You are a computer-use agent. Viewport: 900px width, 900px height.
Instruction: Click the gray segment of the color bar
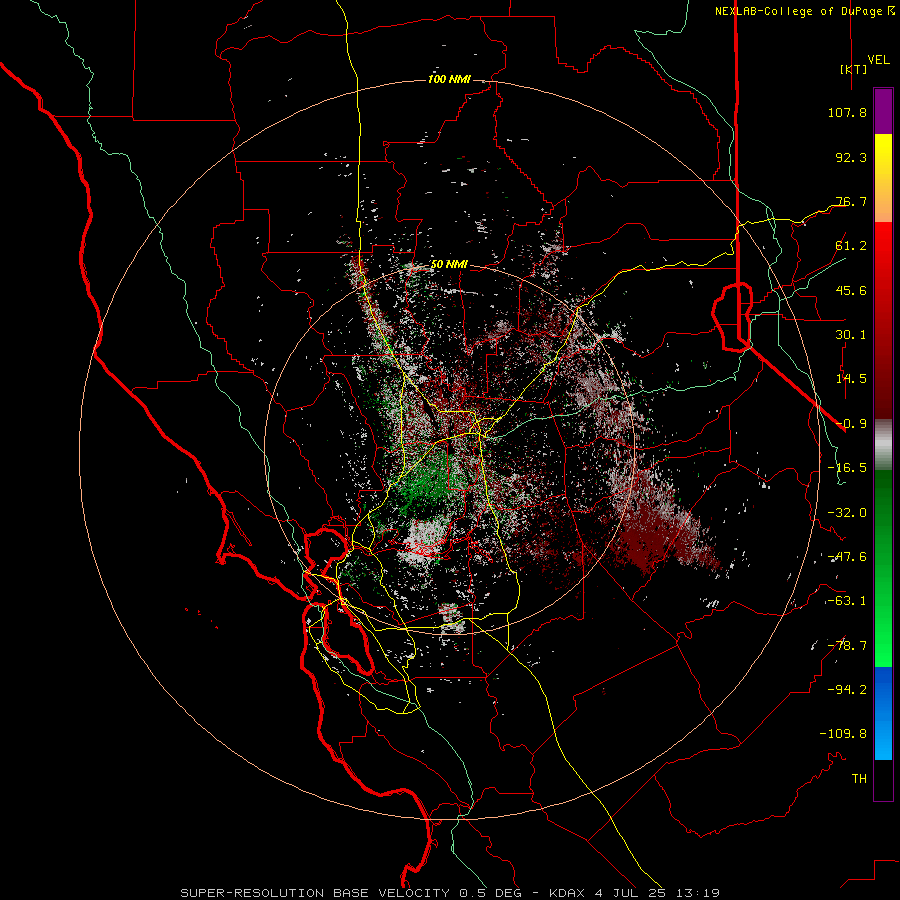(x=883, y=445)
